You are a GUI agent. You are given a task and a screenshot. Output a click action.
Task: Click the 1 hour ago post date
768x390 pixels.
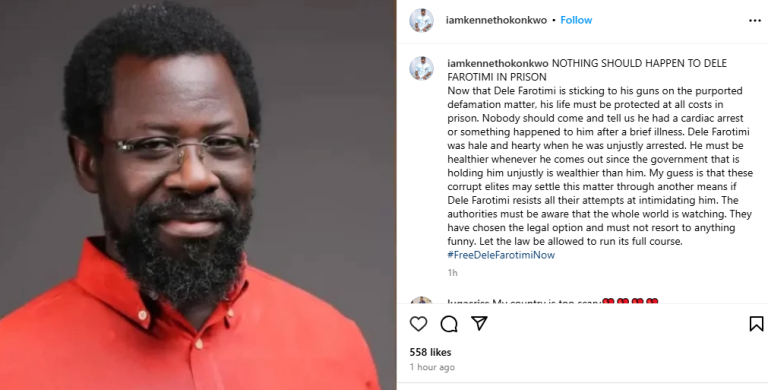[432, 367]
